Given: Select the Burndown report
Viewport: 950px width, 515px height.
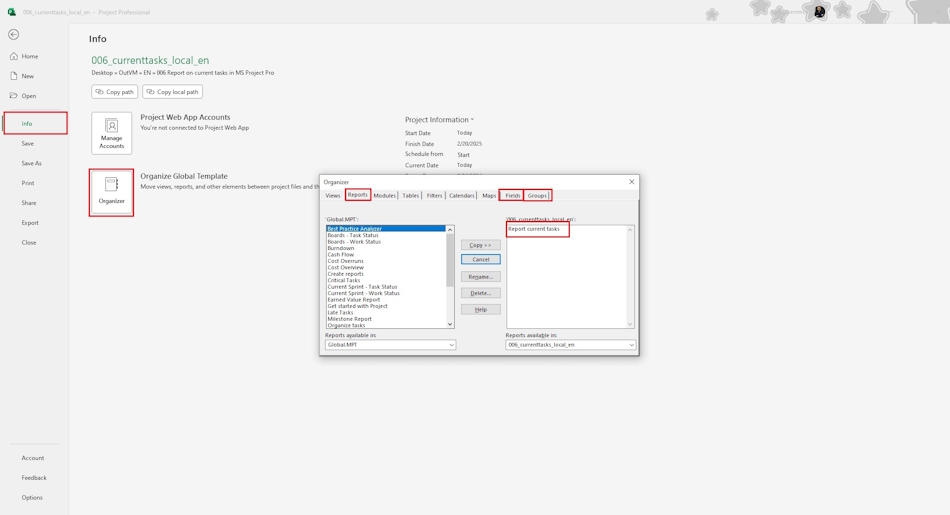Looking at the screenshot, I should pyautogui.click(x=341, y=248).
